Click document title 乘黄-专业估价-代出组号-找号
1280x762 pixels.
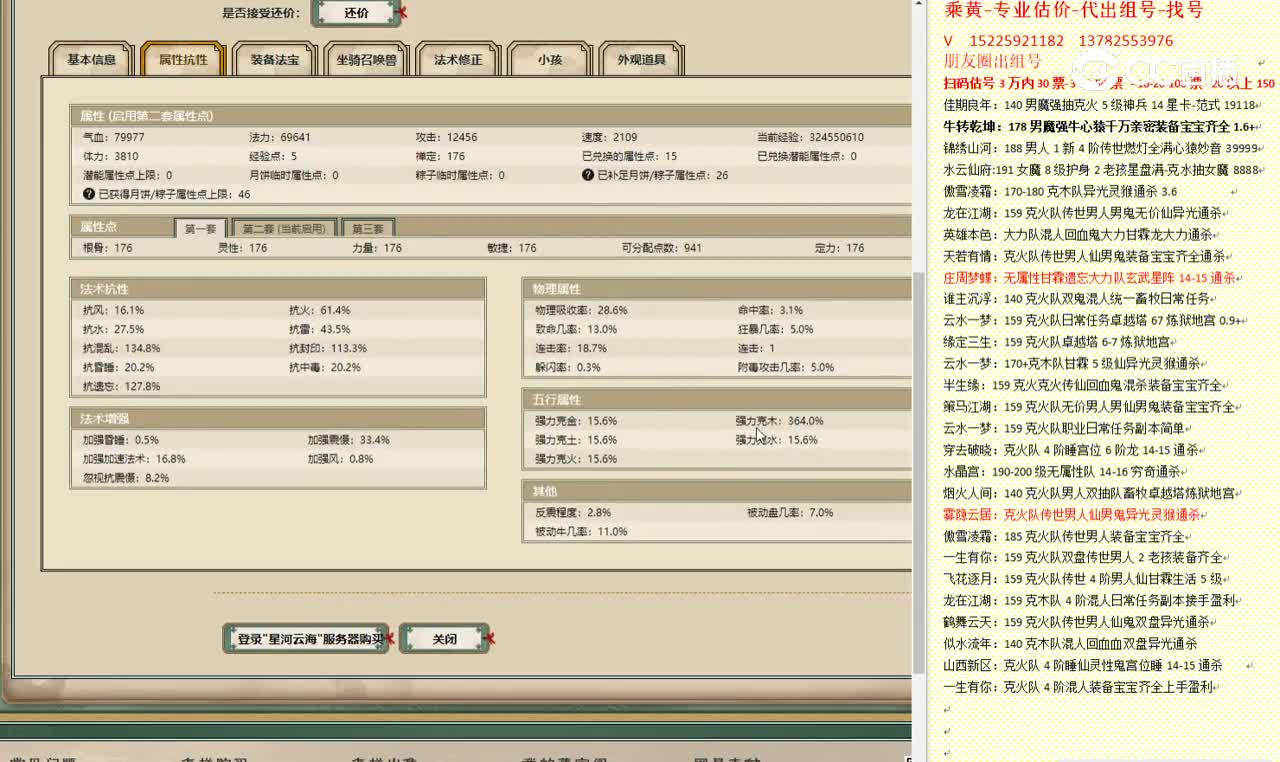[1073, 11]
